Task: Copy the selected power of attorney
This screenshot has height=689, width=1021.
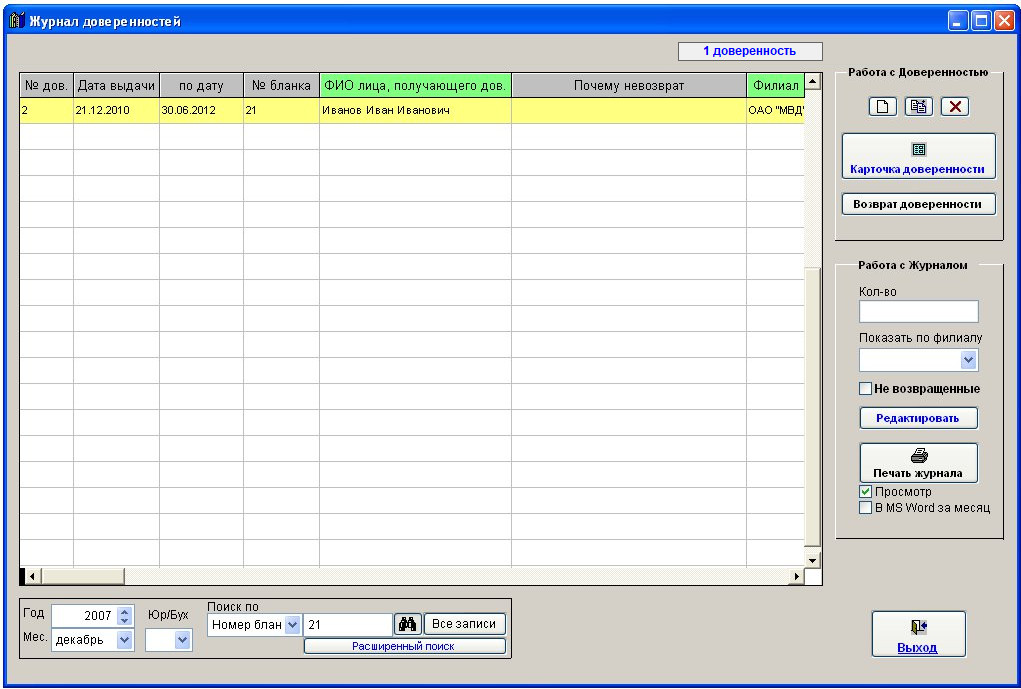Action: (x=919, y=107)
